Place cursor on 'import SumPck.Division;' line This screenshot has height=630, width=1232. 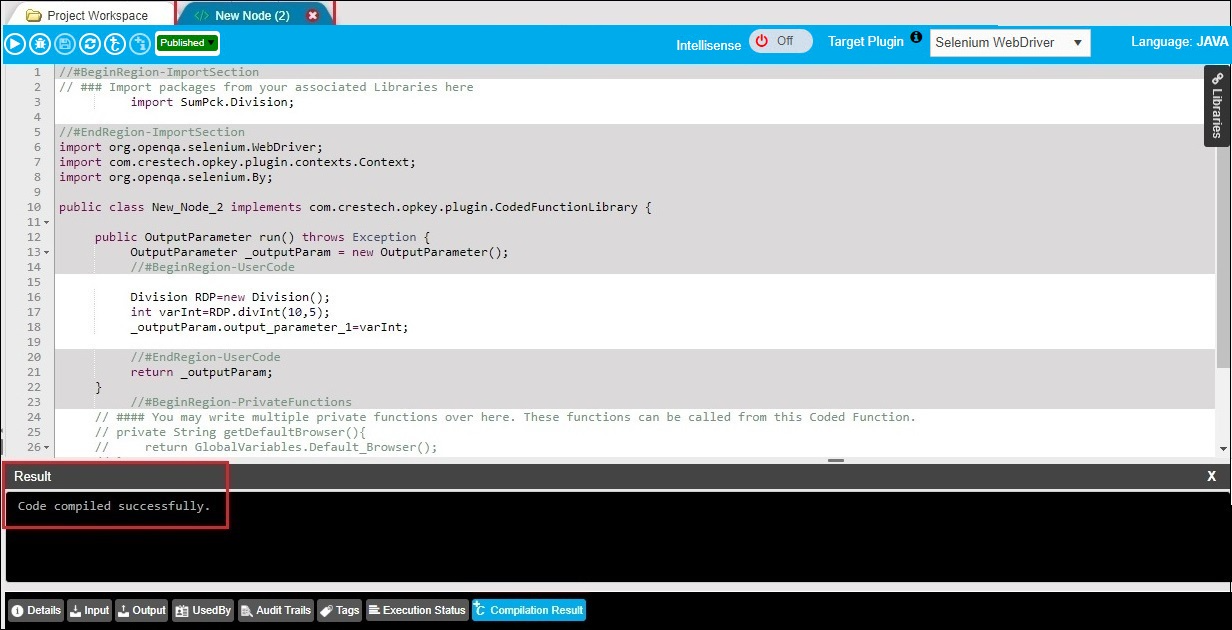(212, 102)
